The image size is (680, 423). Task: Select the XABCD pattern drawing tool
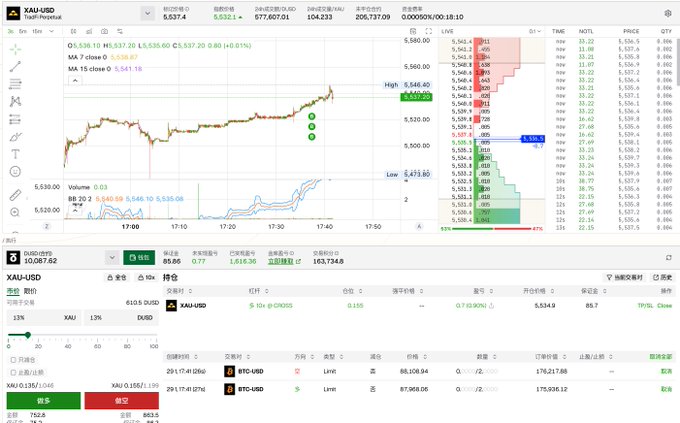[x=15, y=101]
